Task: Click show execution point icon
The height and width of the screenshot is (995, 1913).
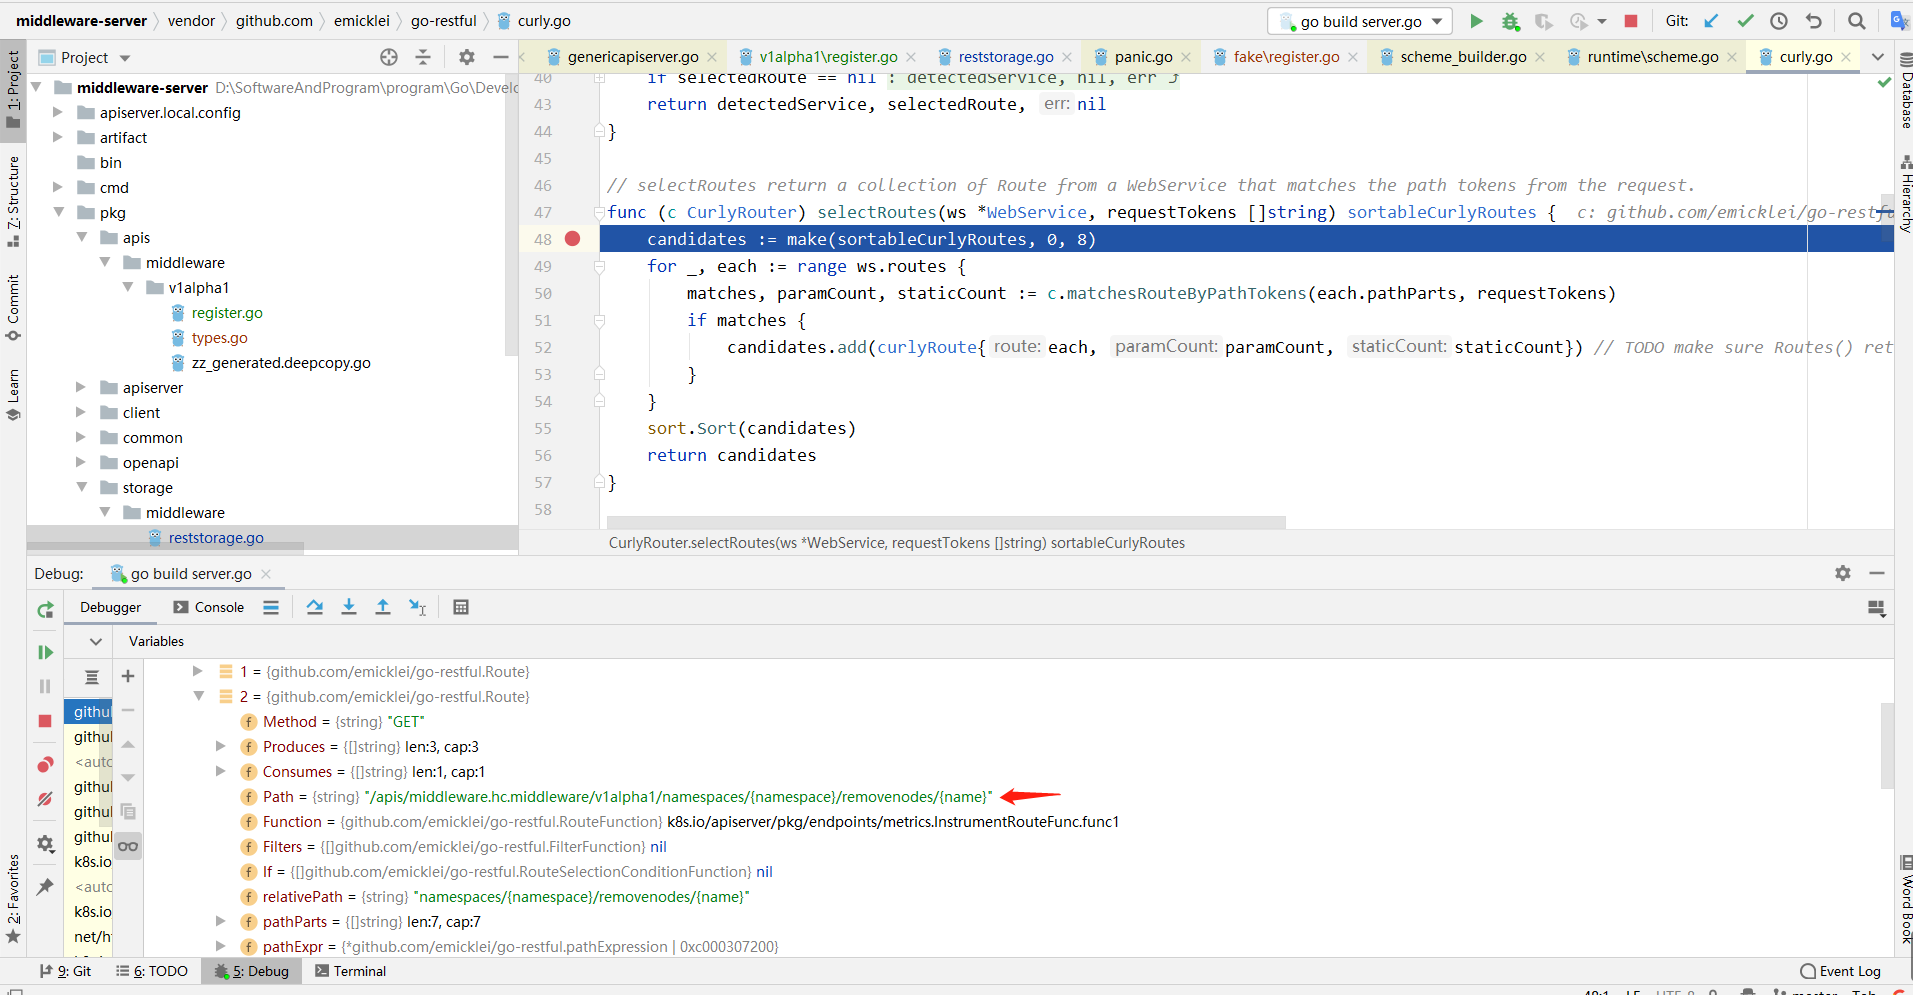Action: pyautogui.click(x=271, y=607)
